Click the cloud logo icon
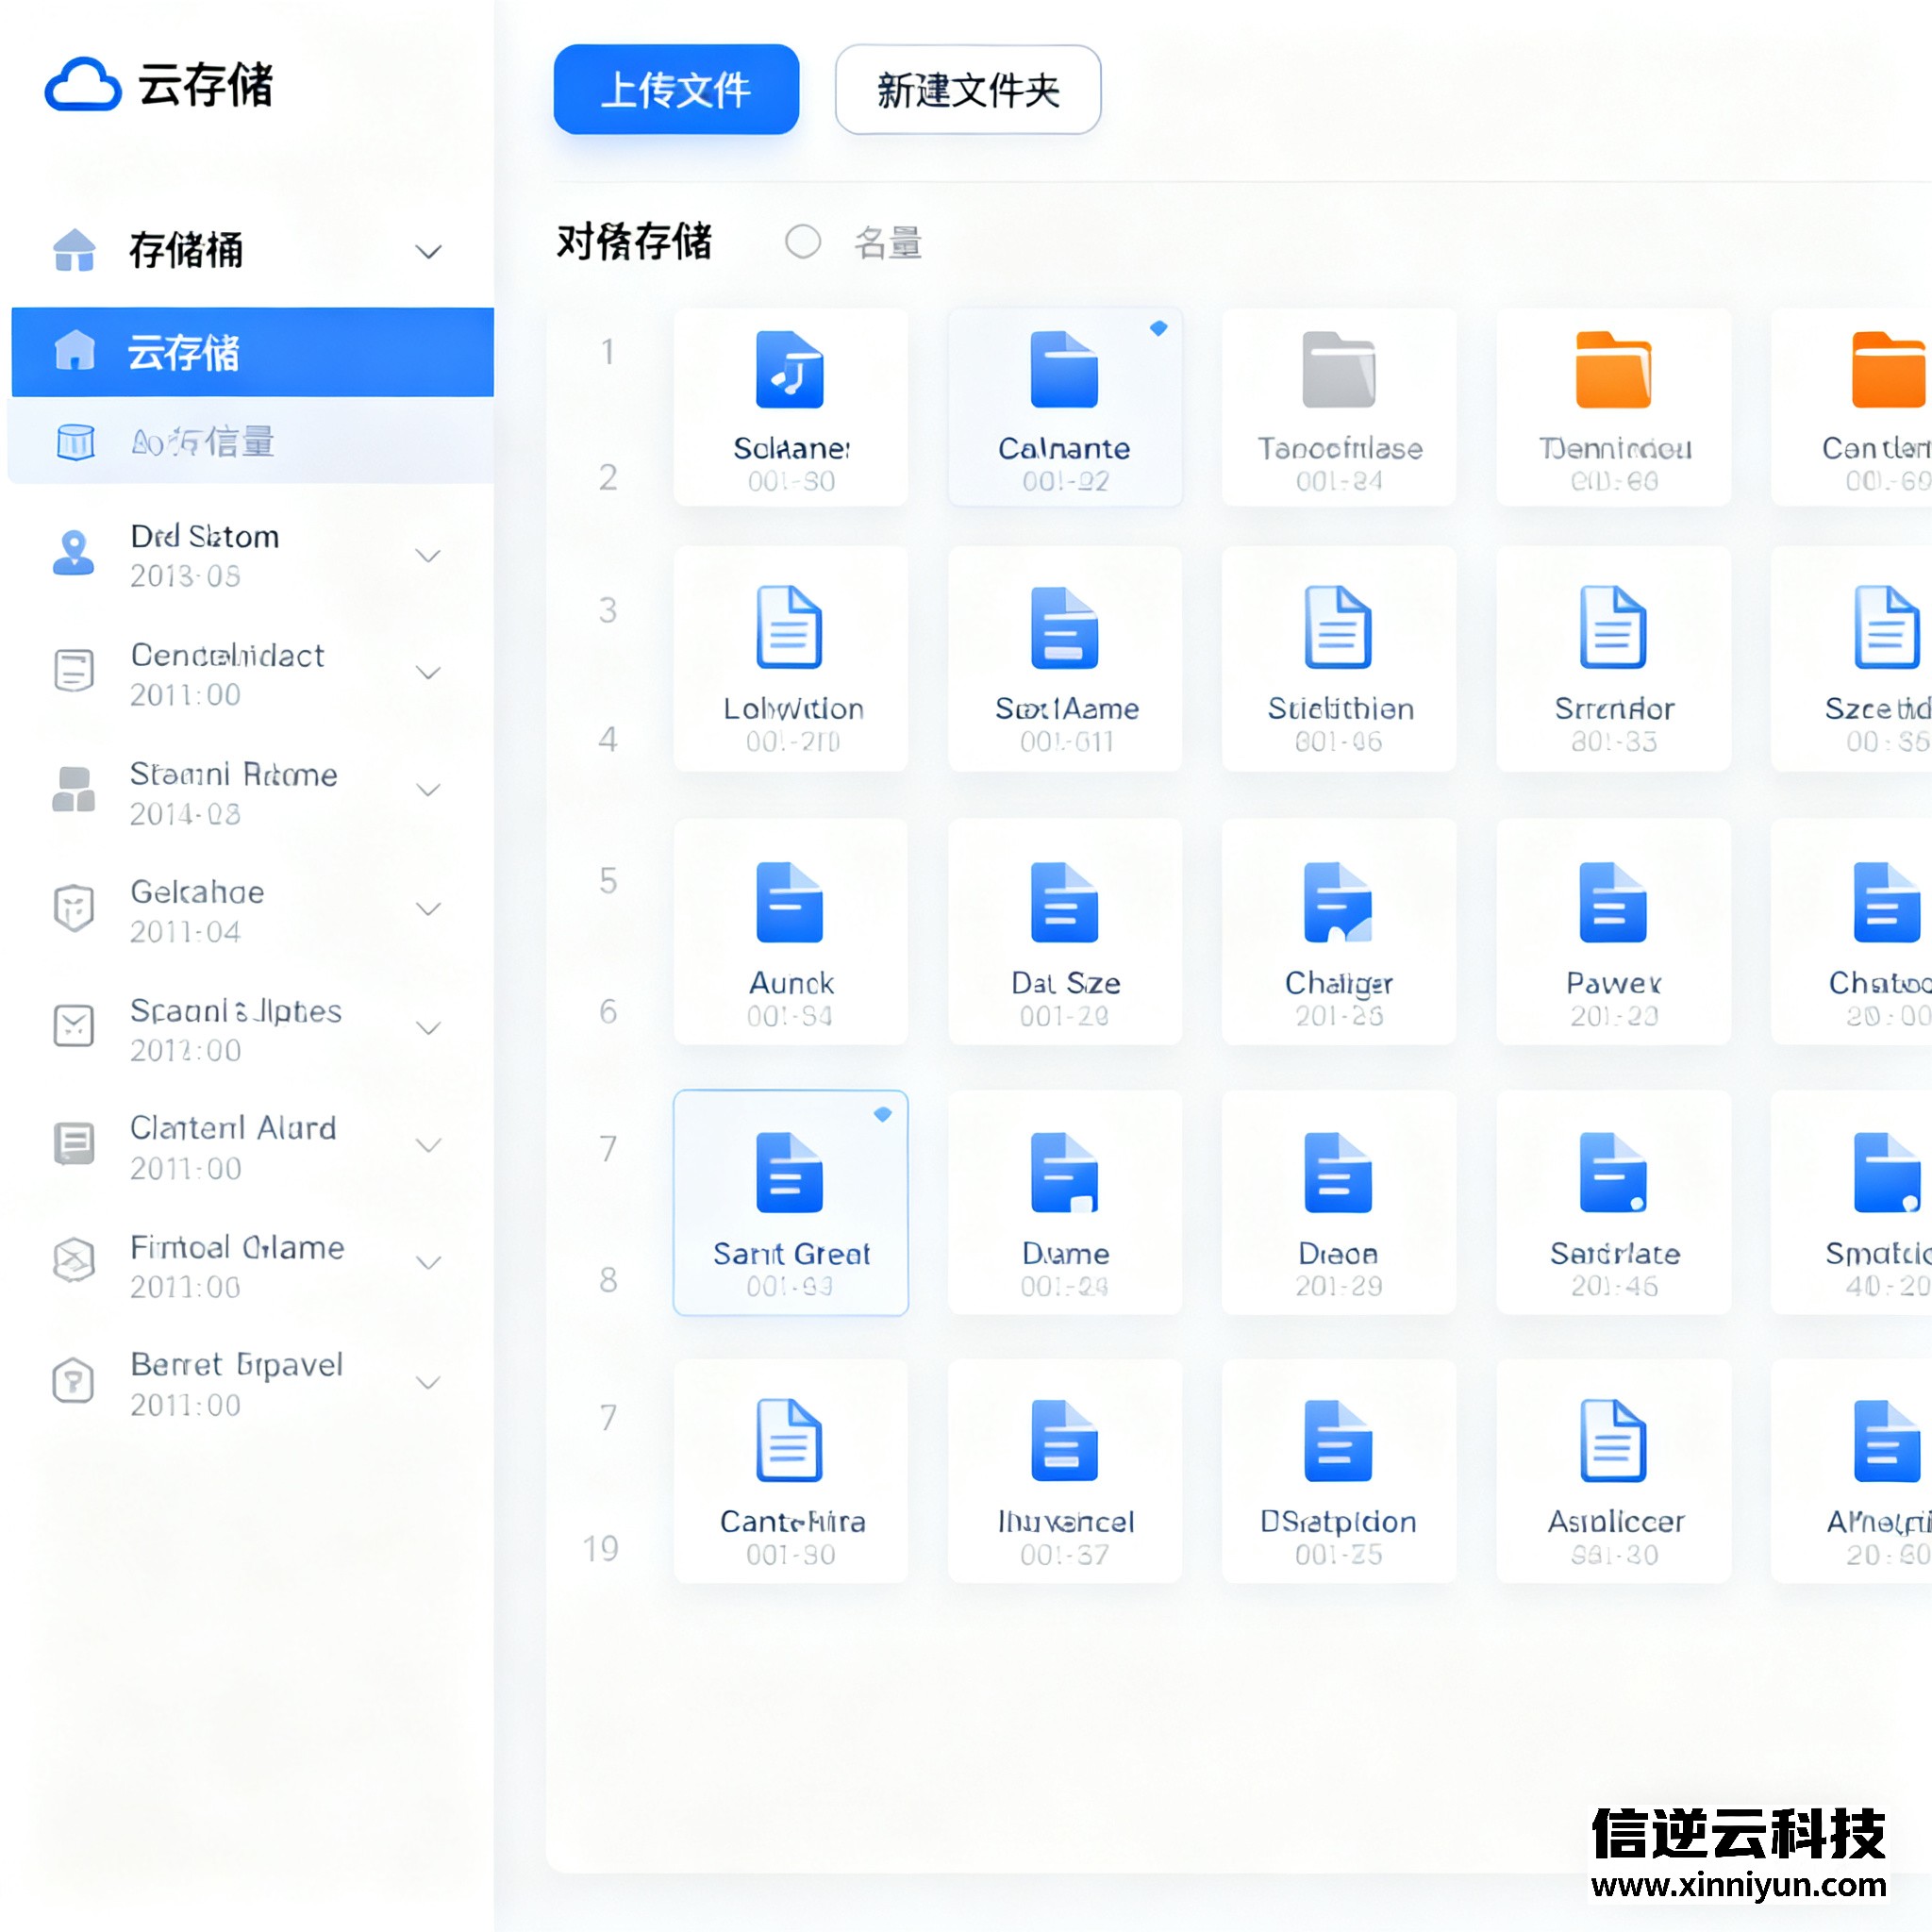Image resolution: width=1932 pixels, height=1932 pixels. [x=83, y=85]
